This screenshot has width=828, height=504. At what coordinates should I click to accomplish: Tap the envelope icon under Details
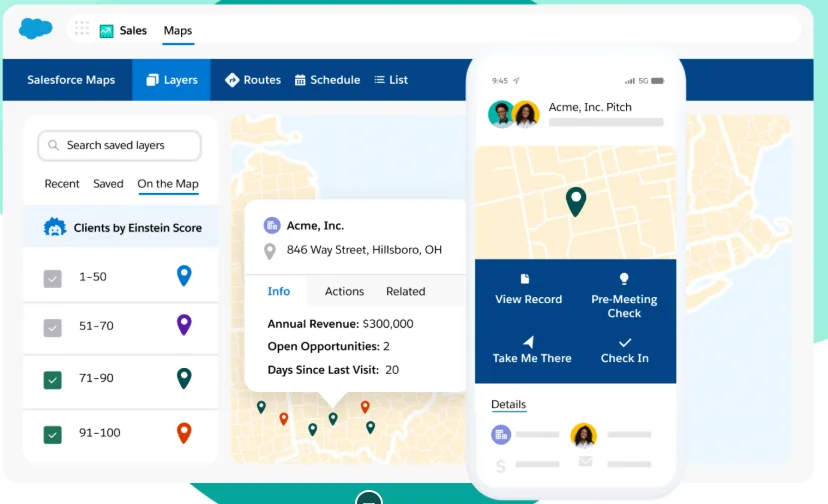point(585,462)
